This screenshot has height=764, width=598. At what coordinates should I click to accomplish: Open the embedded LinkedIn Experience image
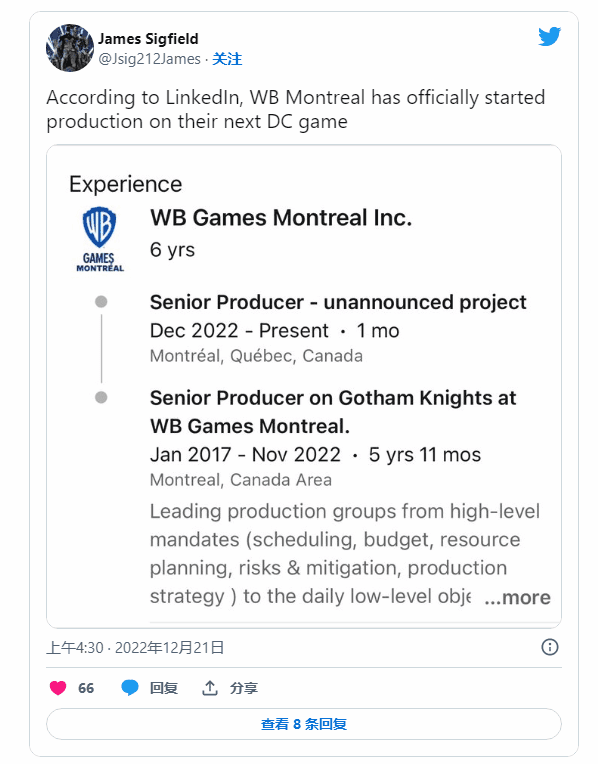pos(304,386)
